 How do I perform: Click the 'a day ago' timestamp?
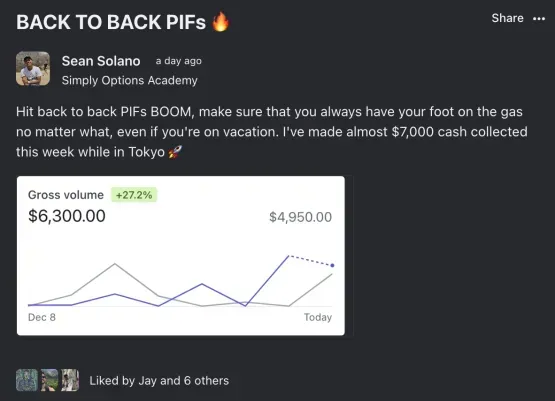point(178,61)
